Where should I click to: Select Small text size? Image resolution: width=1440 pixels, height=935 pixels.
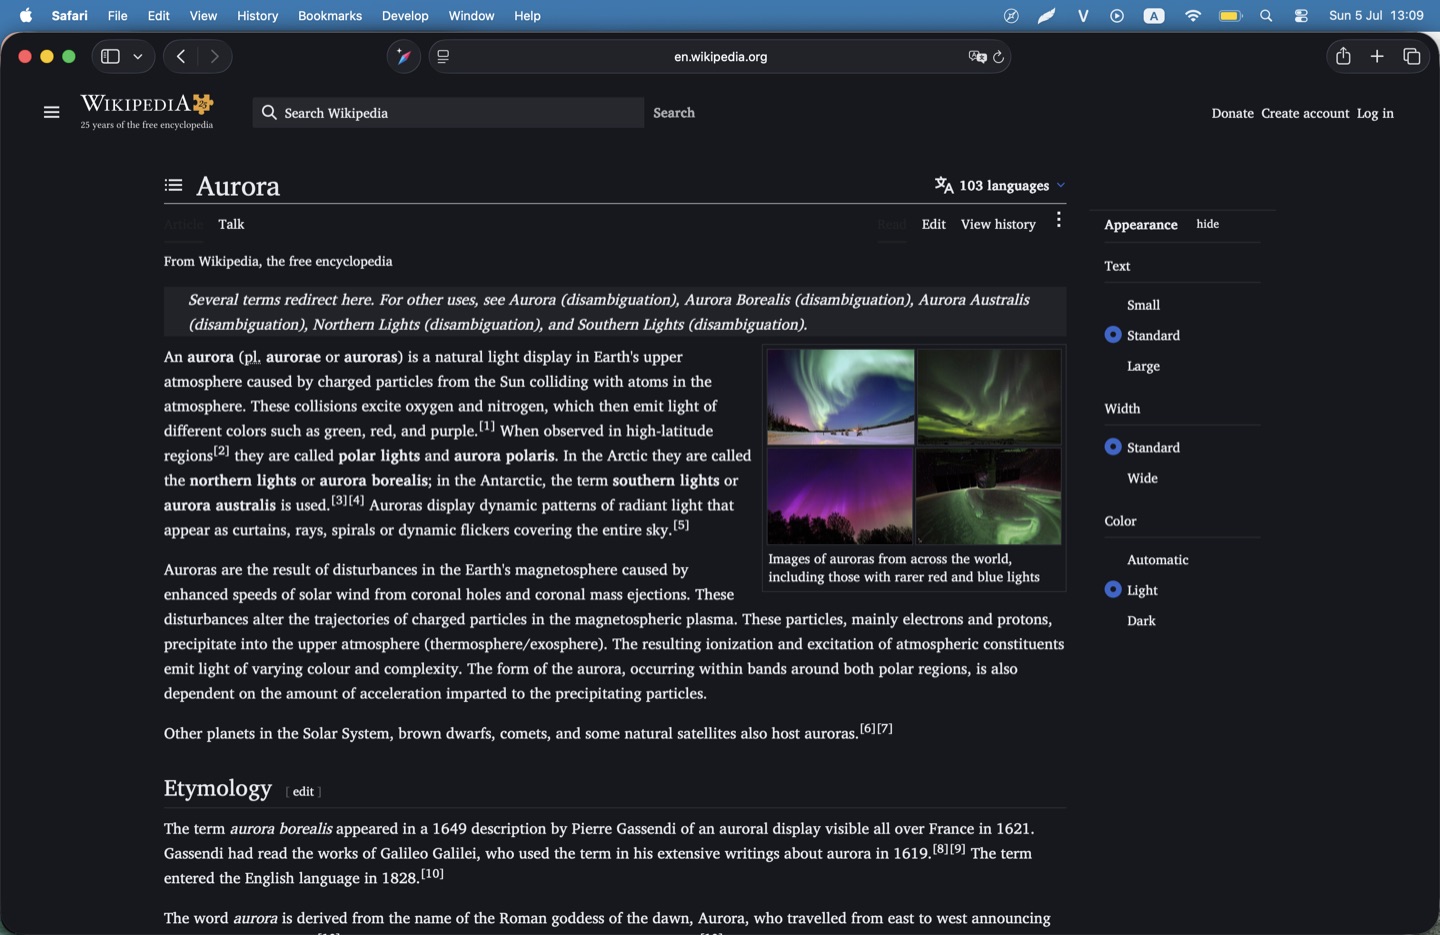point(1143,305)
